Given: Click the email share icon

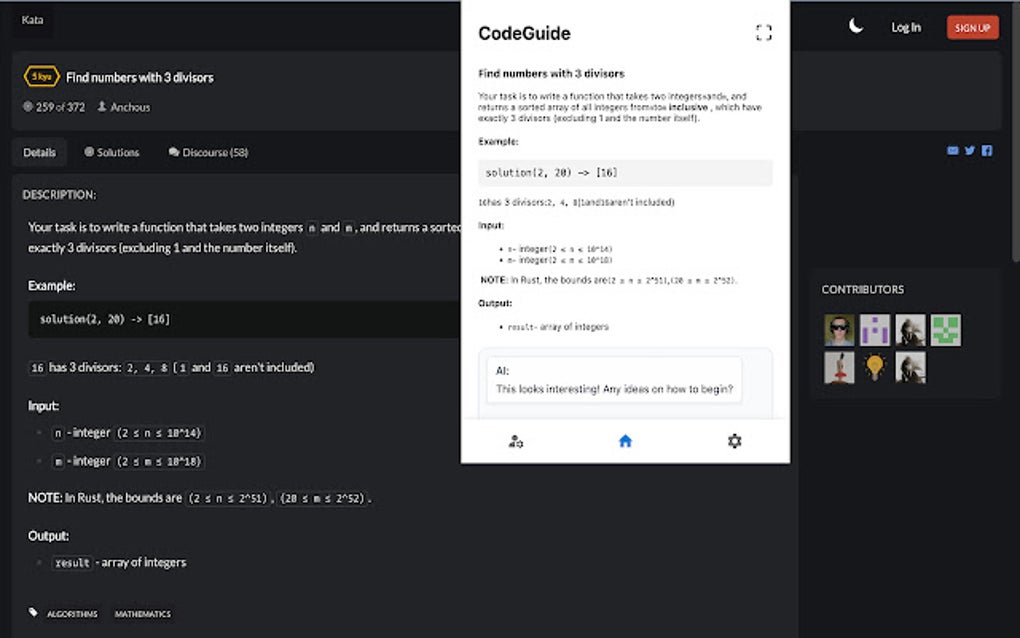Looking at the screenshot, I should 952,150.
